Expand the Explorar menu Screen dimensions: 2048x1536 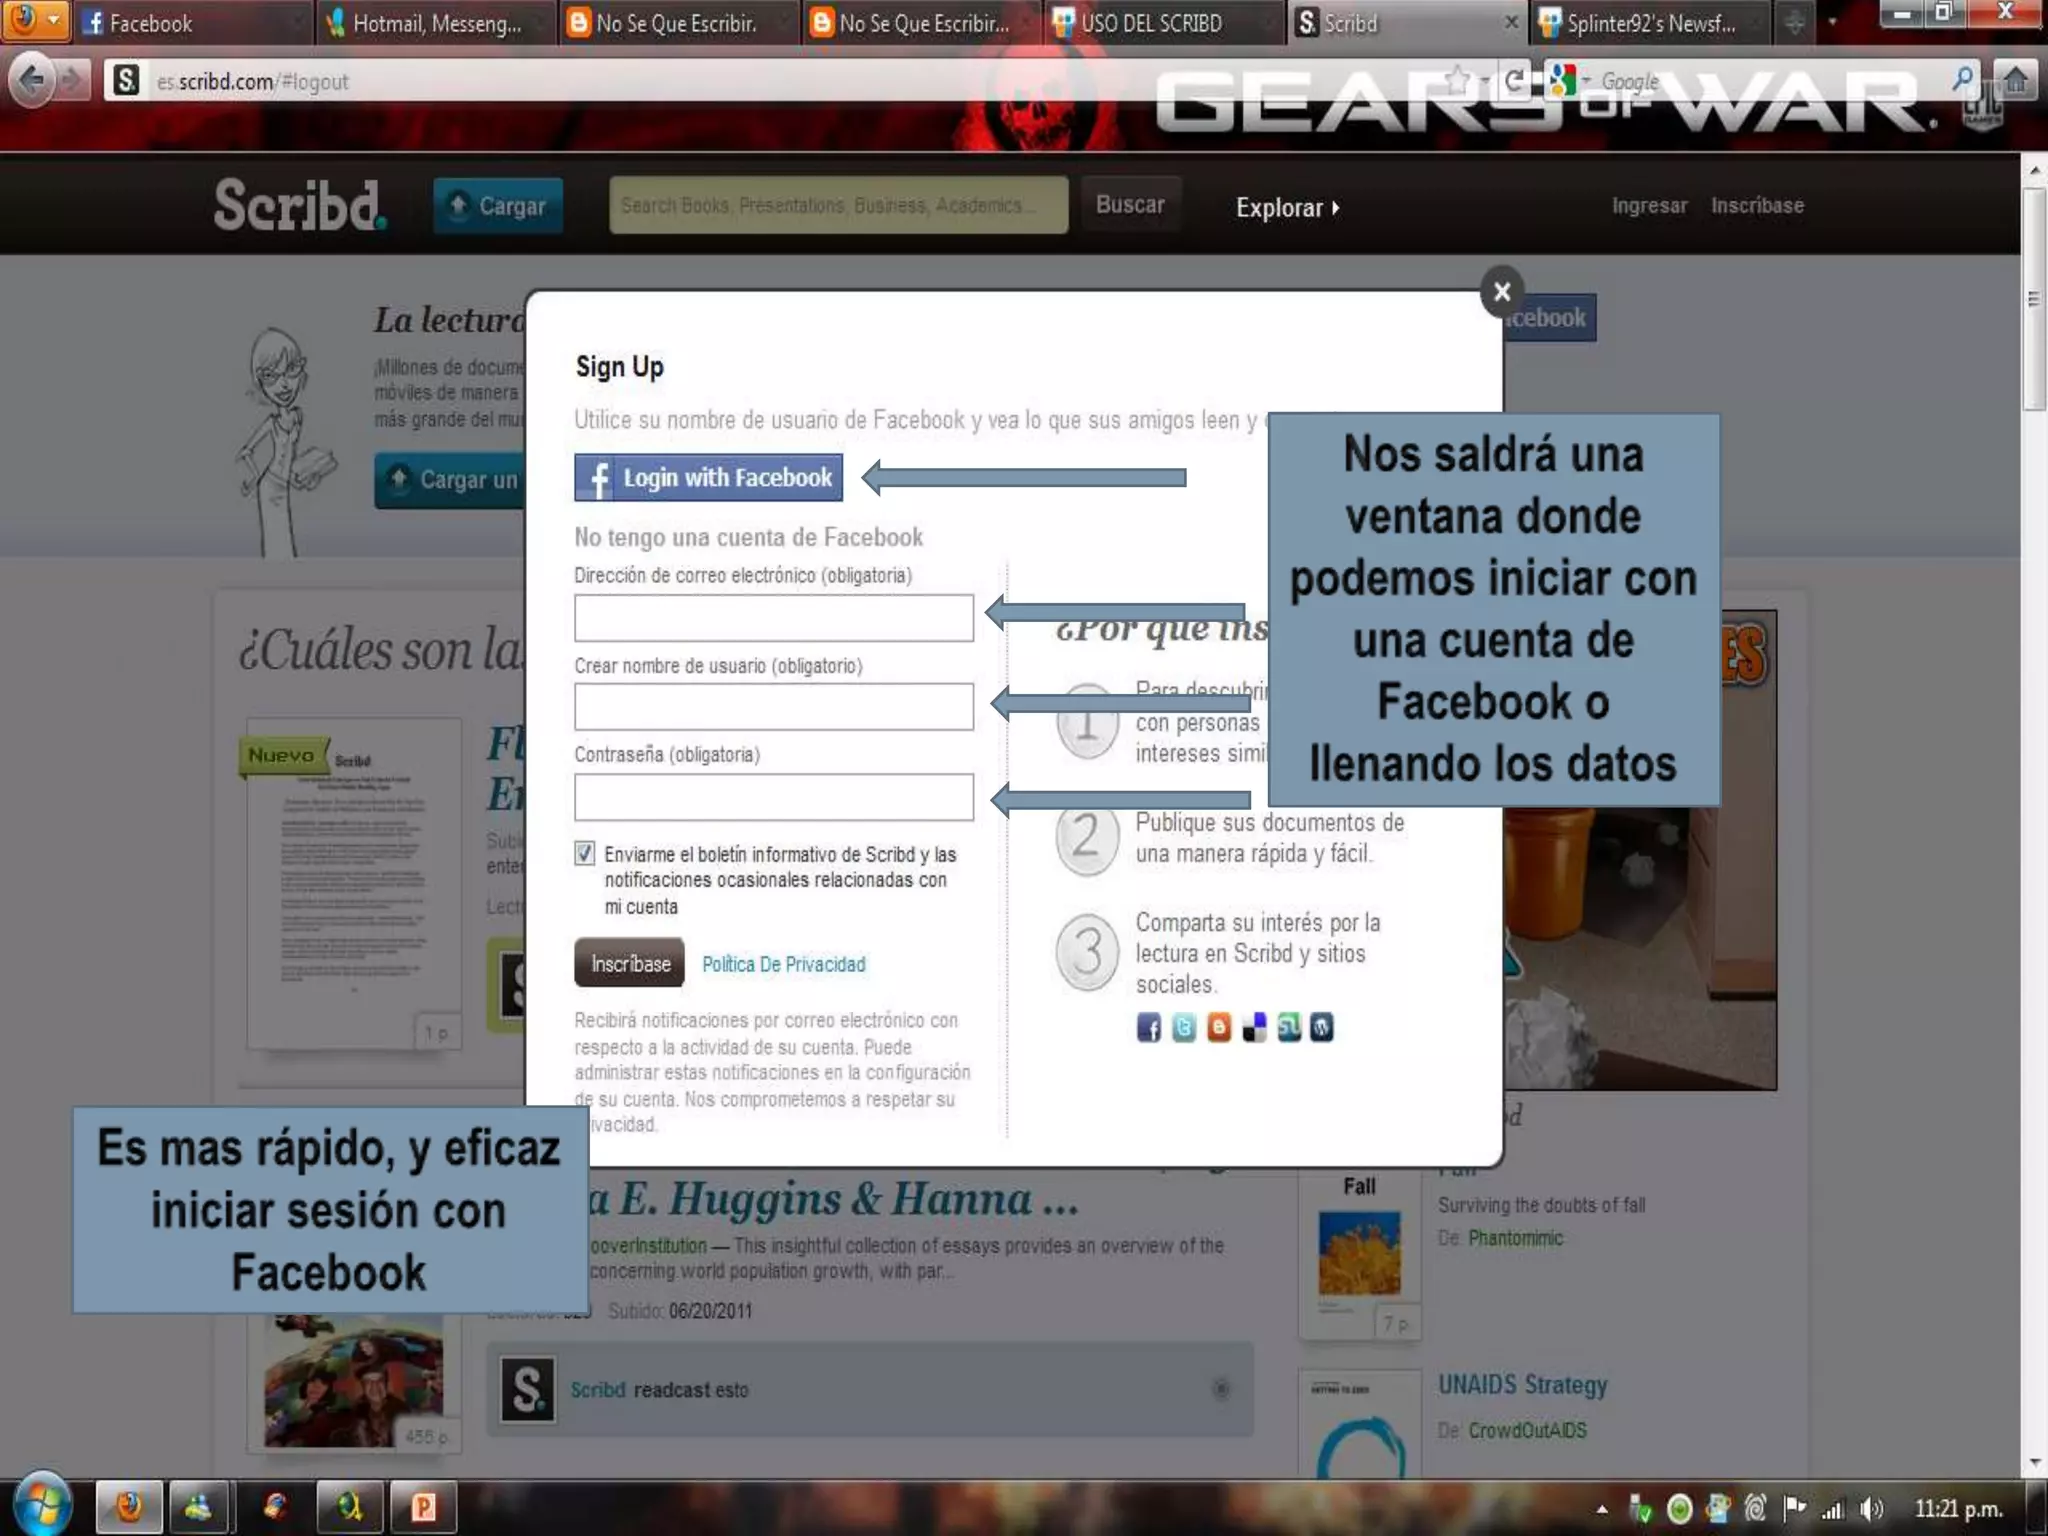(x=1287, y=207)
